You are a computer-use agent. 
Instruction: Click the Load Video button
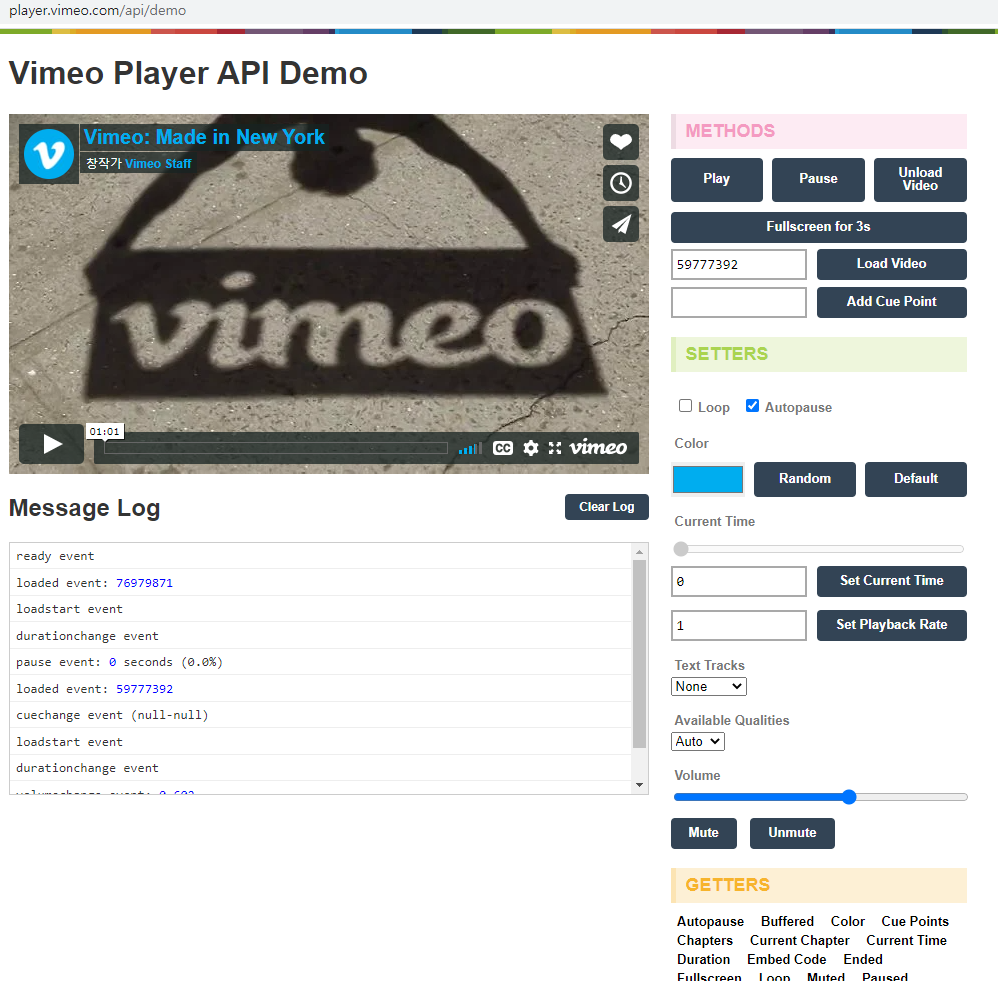coord(892,264)
